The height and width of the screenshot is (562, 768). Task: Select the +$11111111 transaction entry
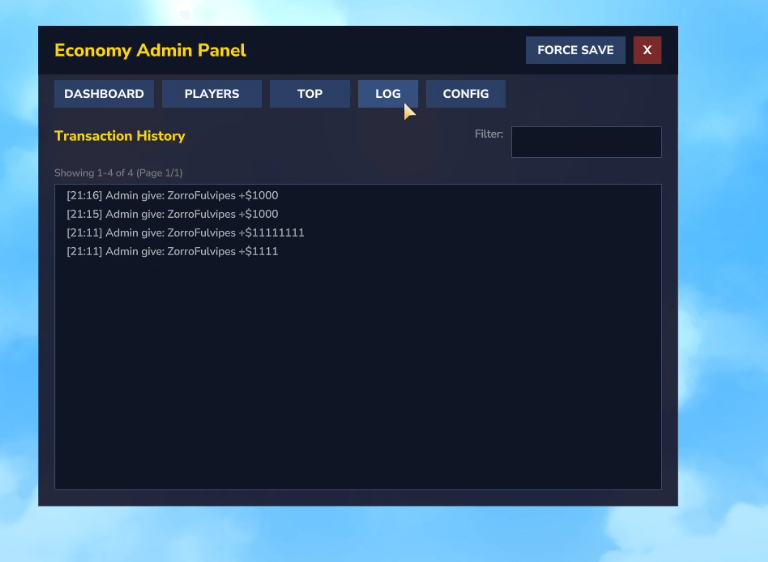pos(185,233)
